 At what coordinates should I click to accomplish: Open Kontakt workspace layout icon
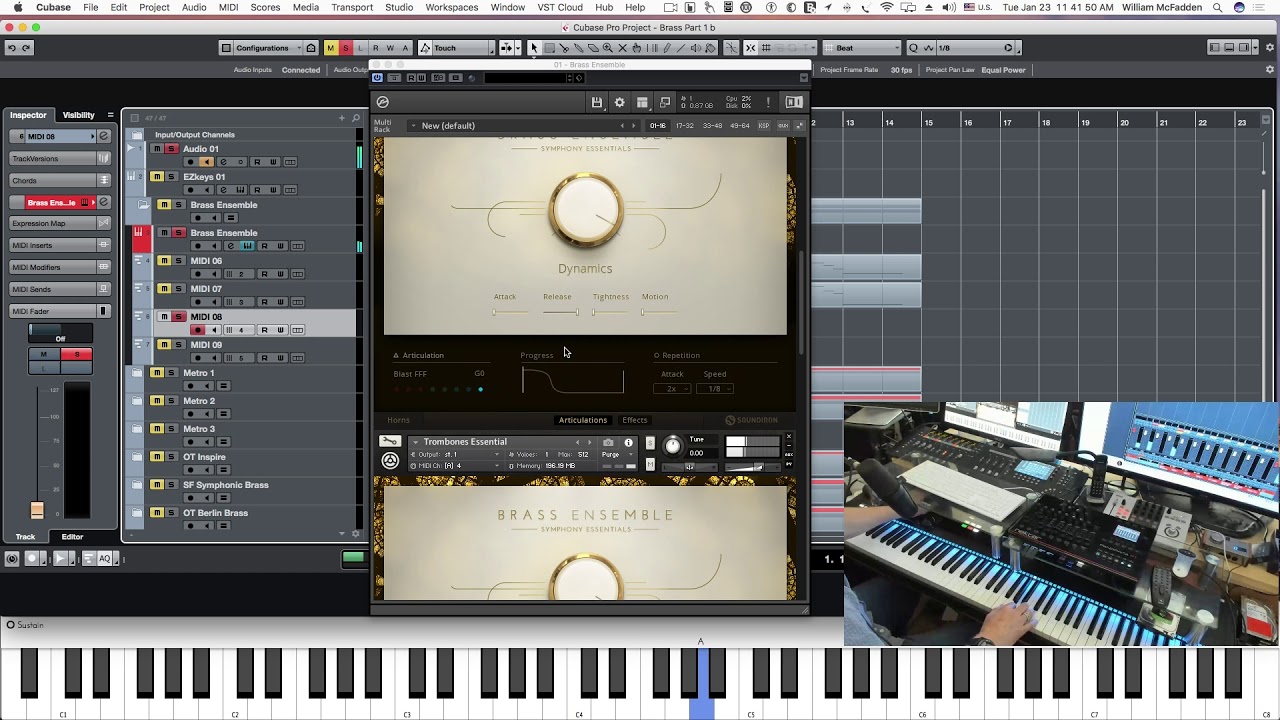642,102
